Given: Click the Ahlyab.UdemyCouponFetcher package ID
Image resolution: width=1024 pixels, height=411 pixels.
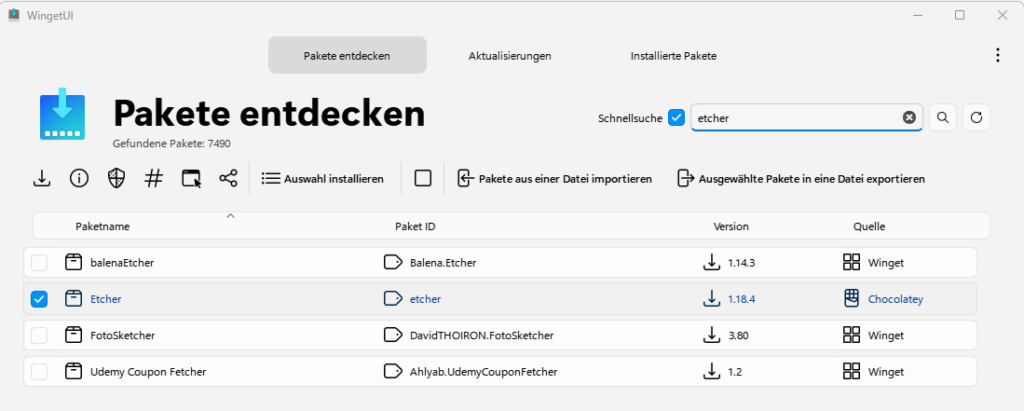Looking at the screenshot, I should (484, 372).
